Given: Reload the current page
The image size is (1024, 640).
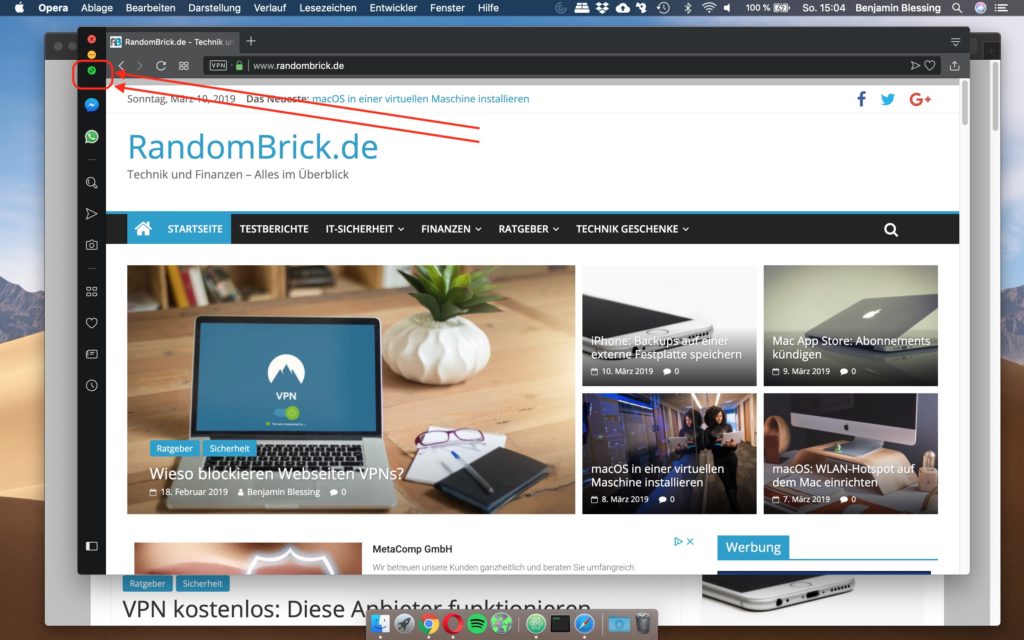Looking at the screenshot, I should click(x=161, y=65).
